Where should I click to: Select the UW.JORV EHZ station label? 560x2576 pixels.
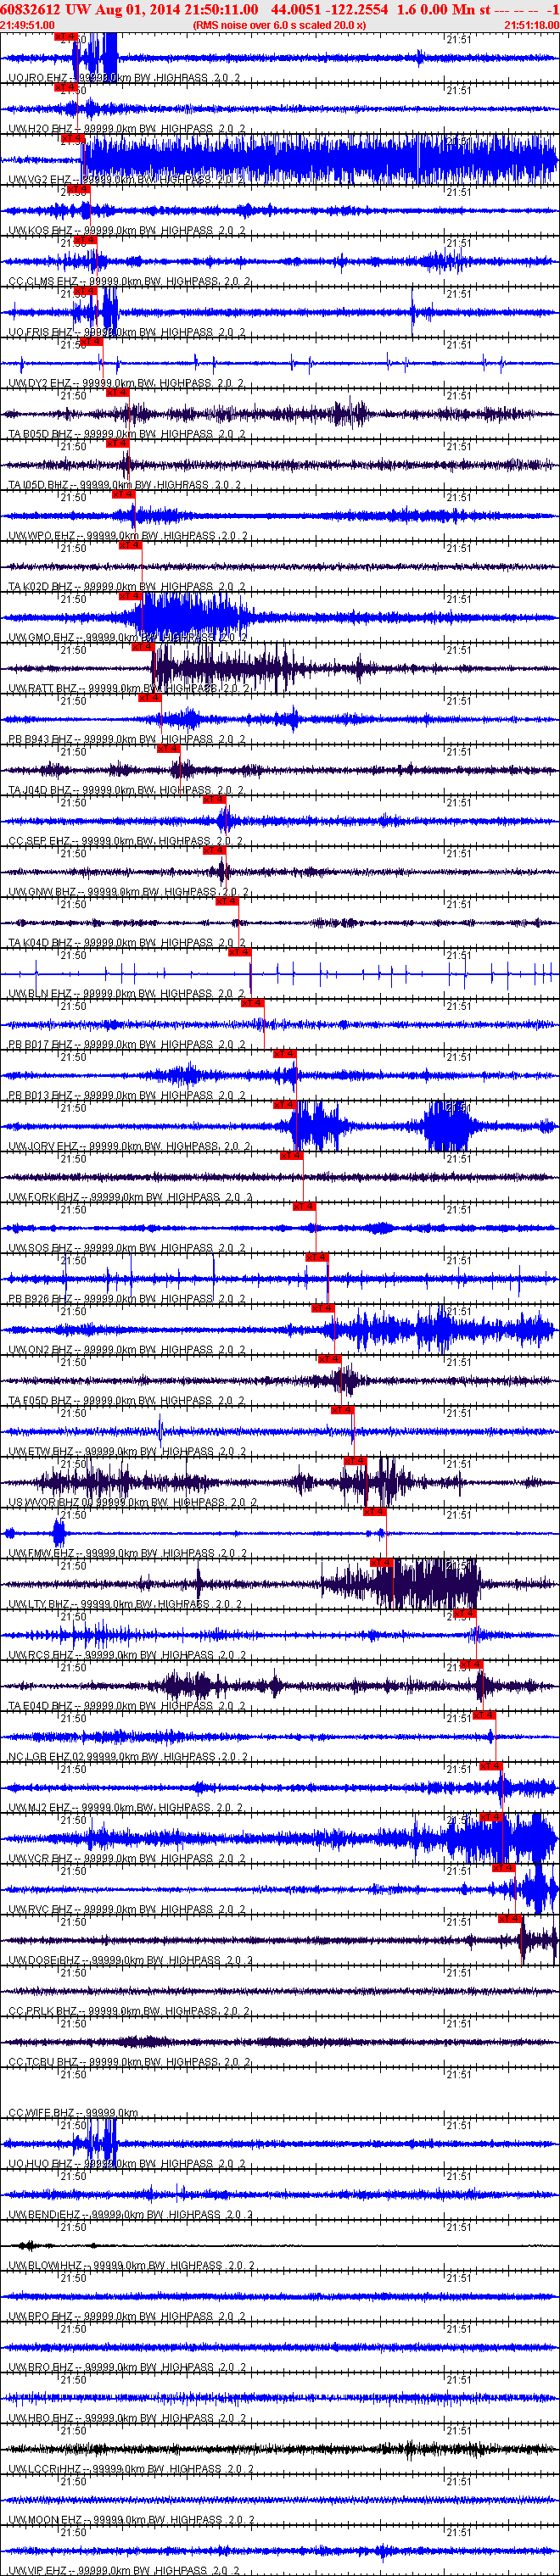click(x=128, y=1148)
